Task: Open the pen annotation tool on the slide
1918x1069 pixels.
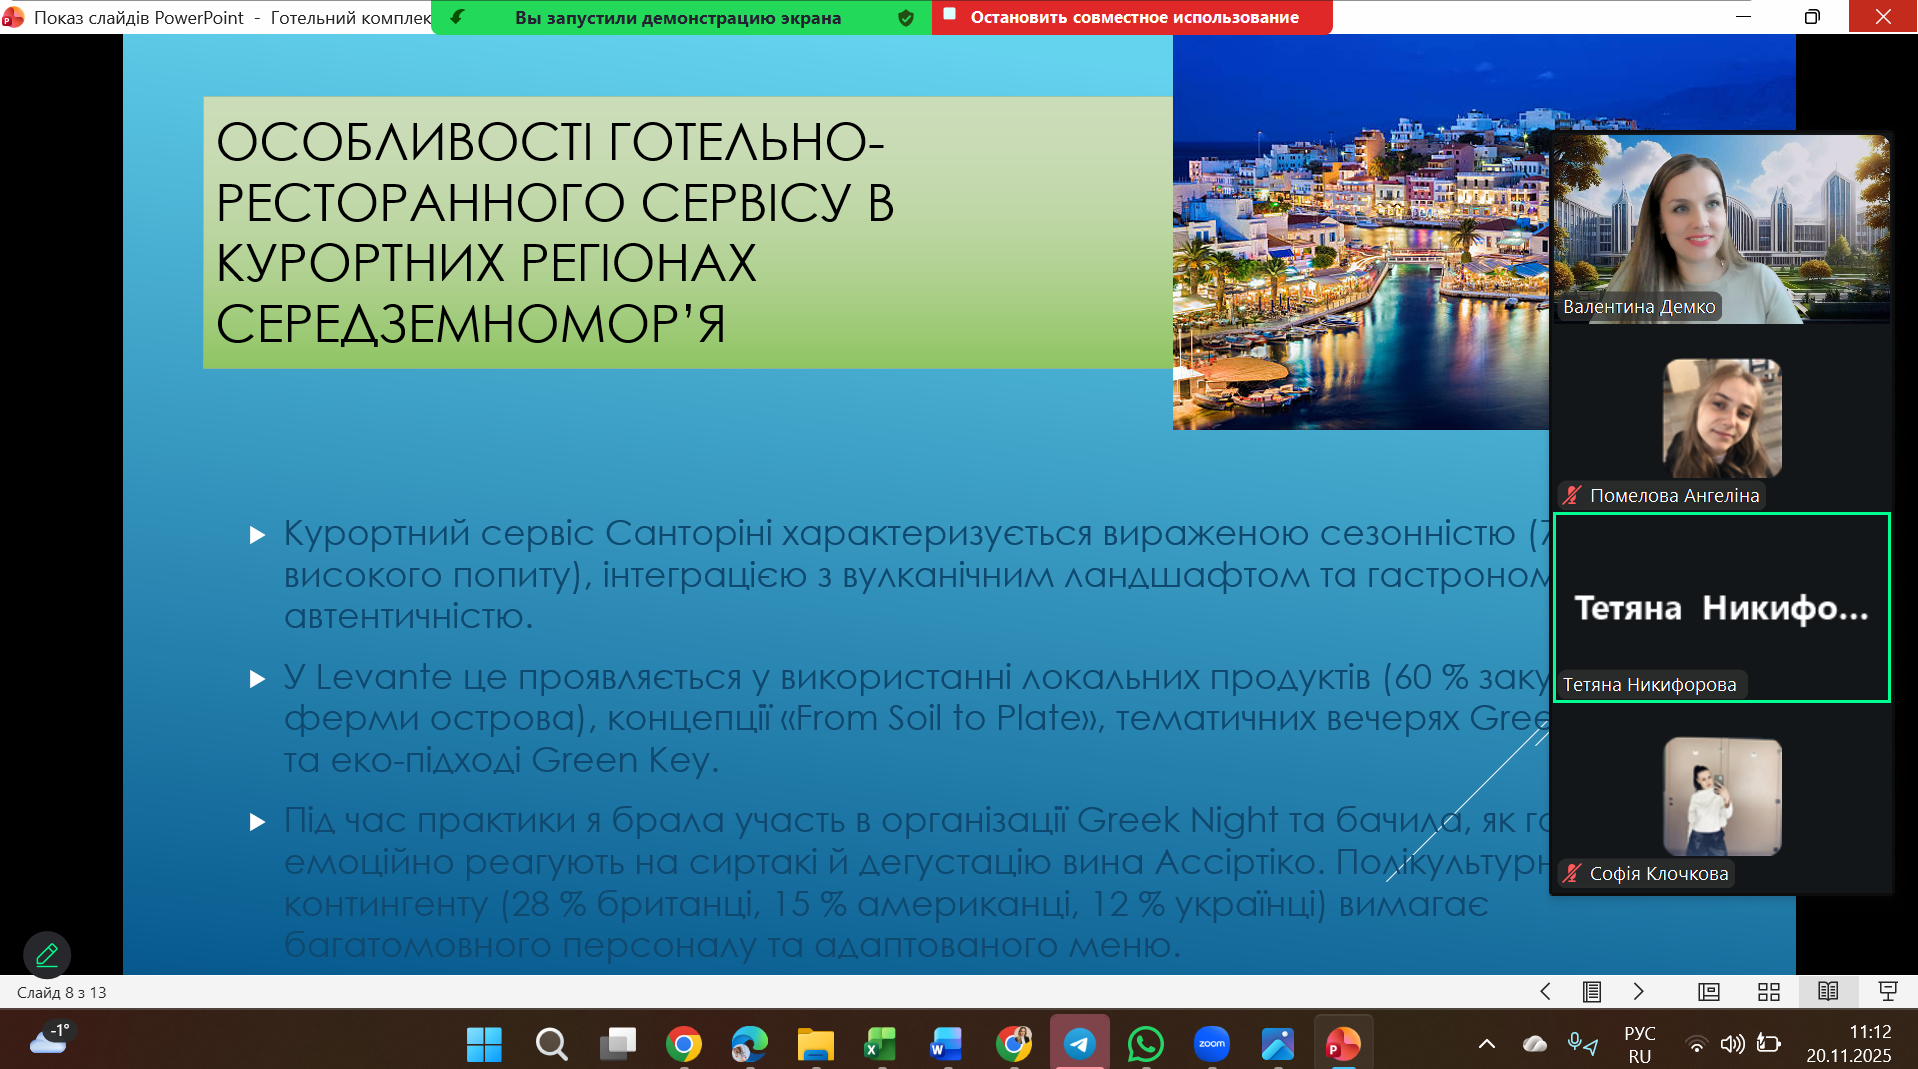Action: pos(47,955)
